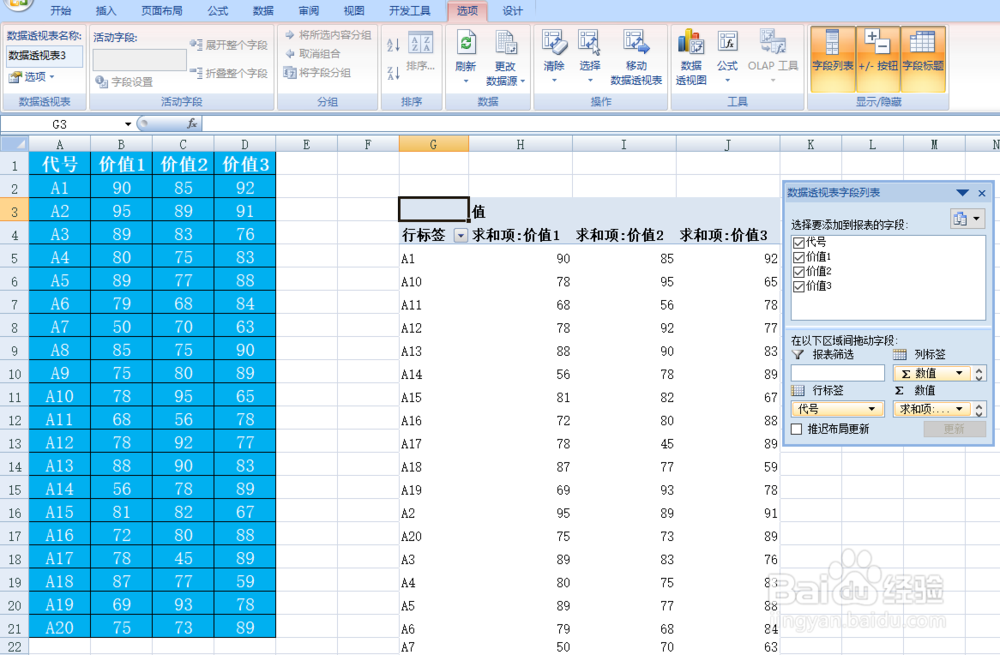Image resolution: width=1000 pixels, height=655 pixels.
Task: Click the Active Field (活动字段) input box
Action: click(140, 59)
